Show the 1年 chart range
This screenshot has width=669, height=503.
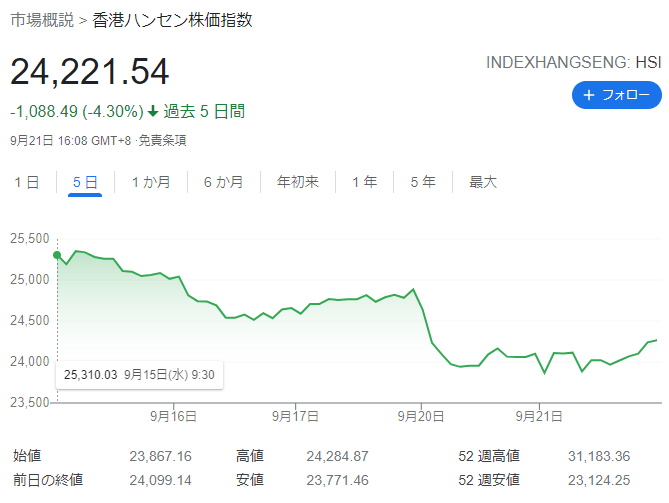[x=364, y=182]
